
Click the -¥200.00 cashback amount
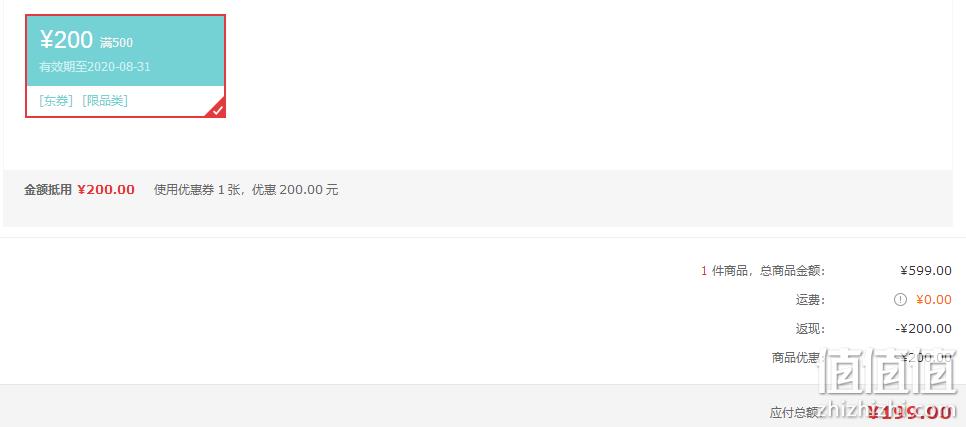tap(923, 329)
